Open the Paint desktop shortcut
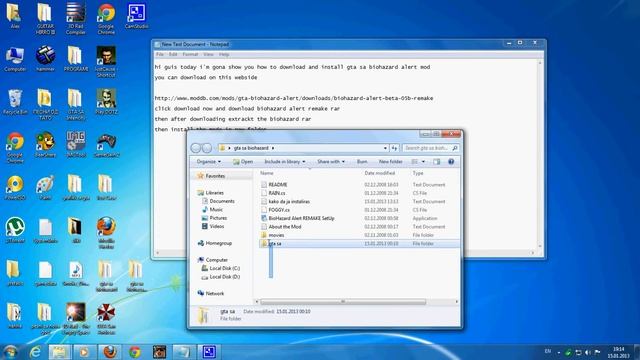Image resolution: width=640 pixels, height=360 pixels. pyautogui.click(x=45, y=188)
